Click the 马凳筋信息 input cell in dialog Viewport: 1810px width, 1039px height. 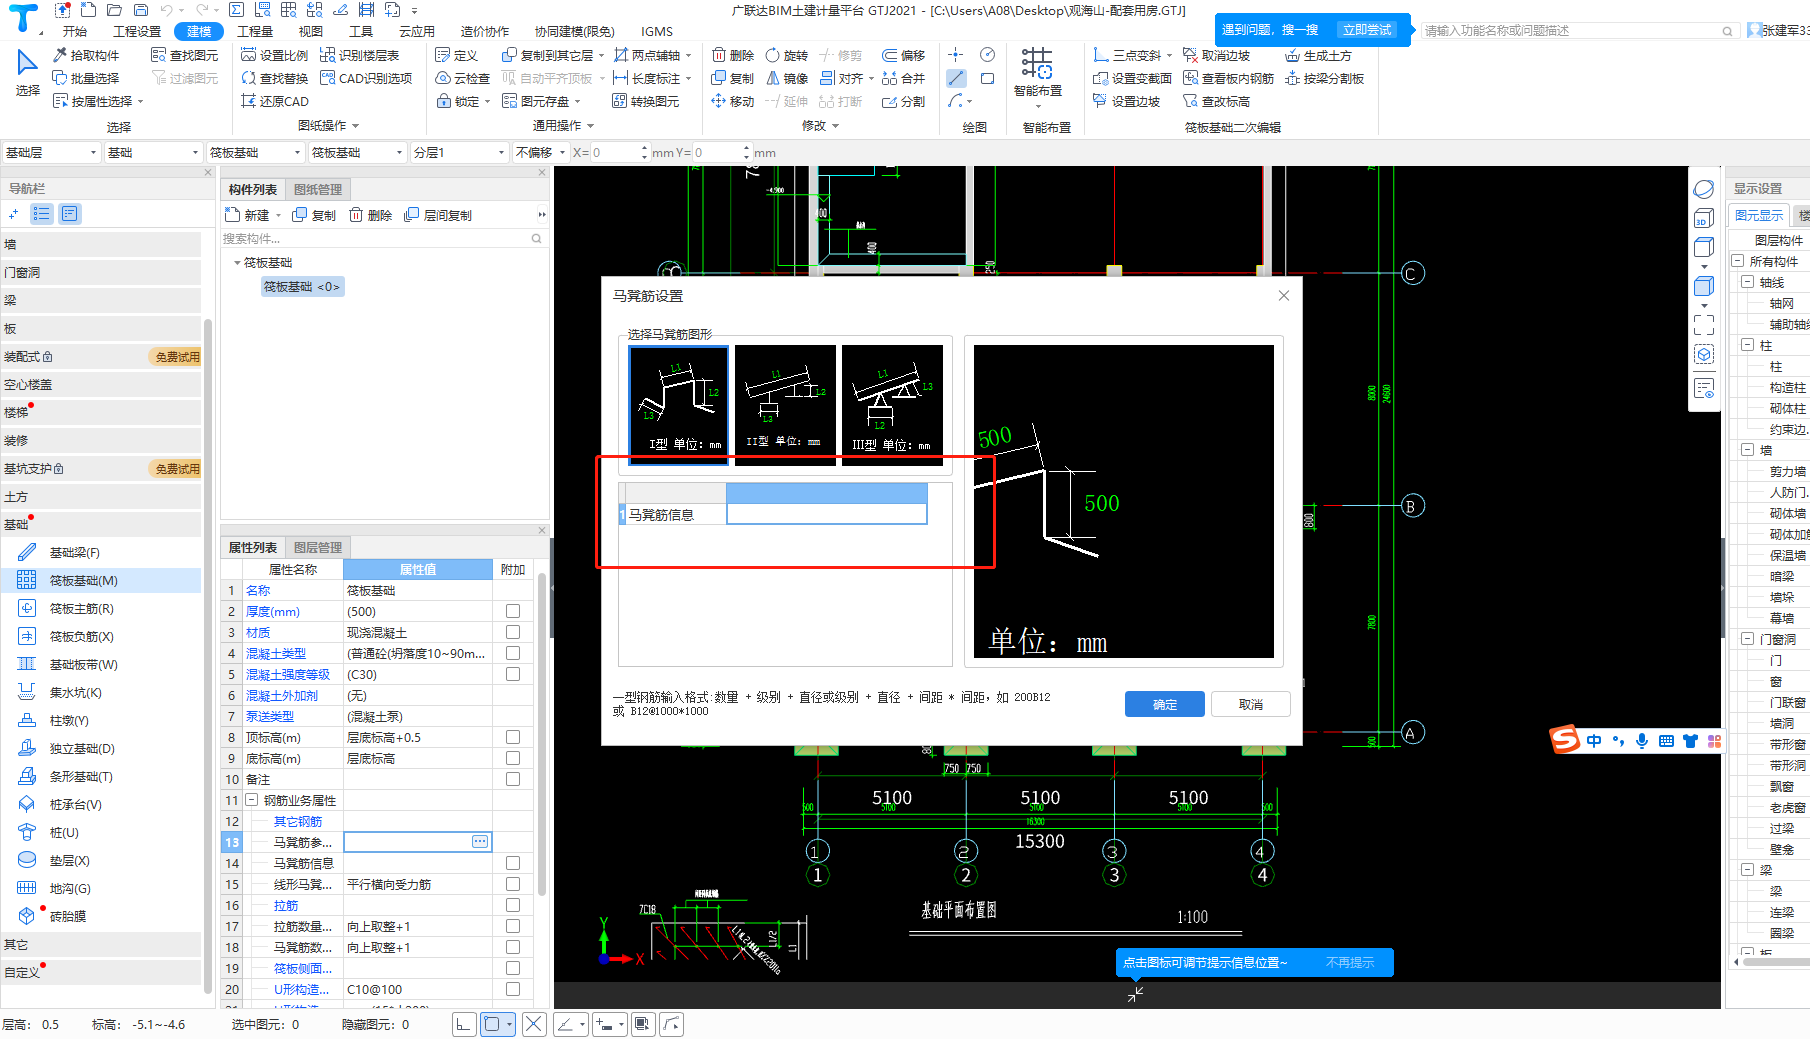click(x=826, y=514)
